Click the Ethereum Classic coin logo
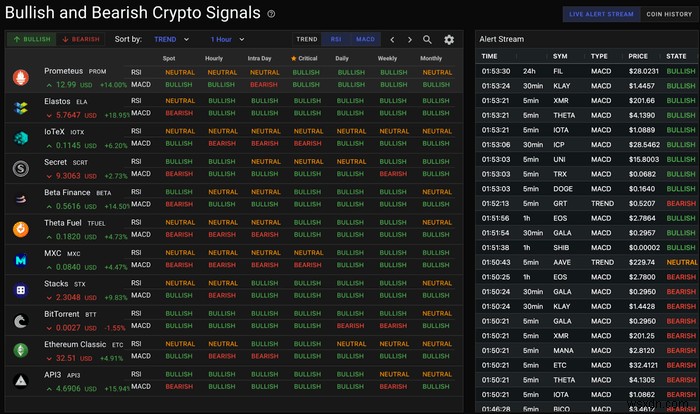This screenshot has height=414, width=700. click(x=21, y=351)
